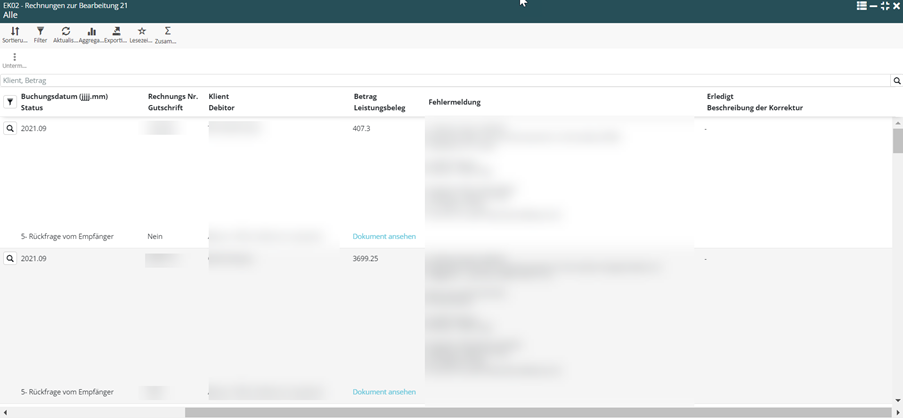The image size is (903, 418).
Task: Open the Untermenü three-dot menu
Action: pos(14,60)
